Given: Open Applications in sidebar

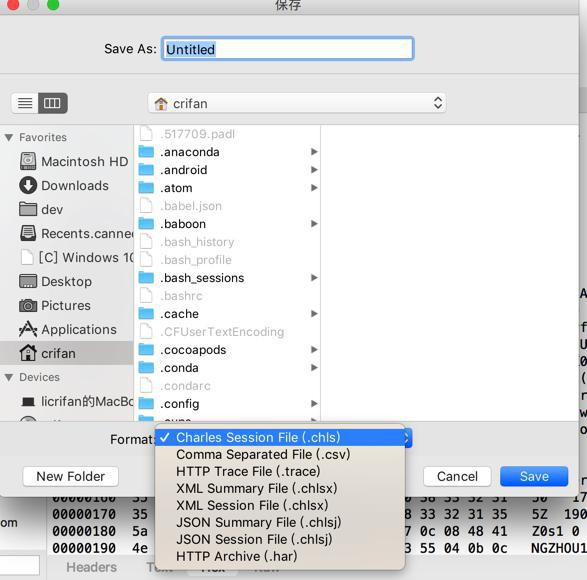Looking at the screenshot, I should pos(68,329).
